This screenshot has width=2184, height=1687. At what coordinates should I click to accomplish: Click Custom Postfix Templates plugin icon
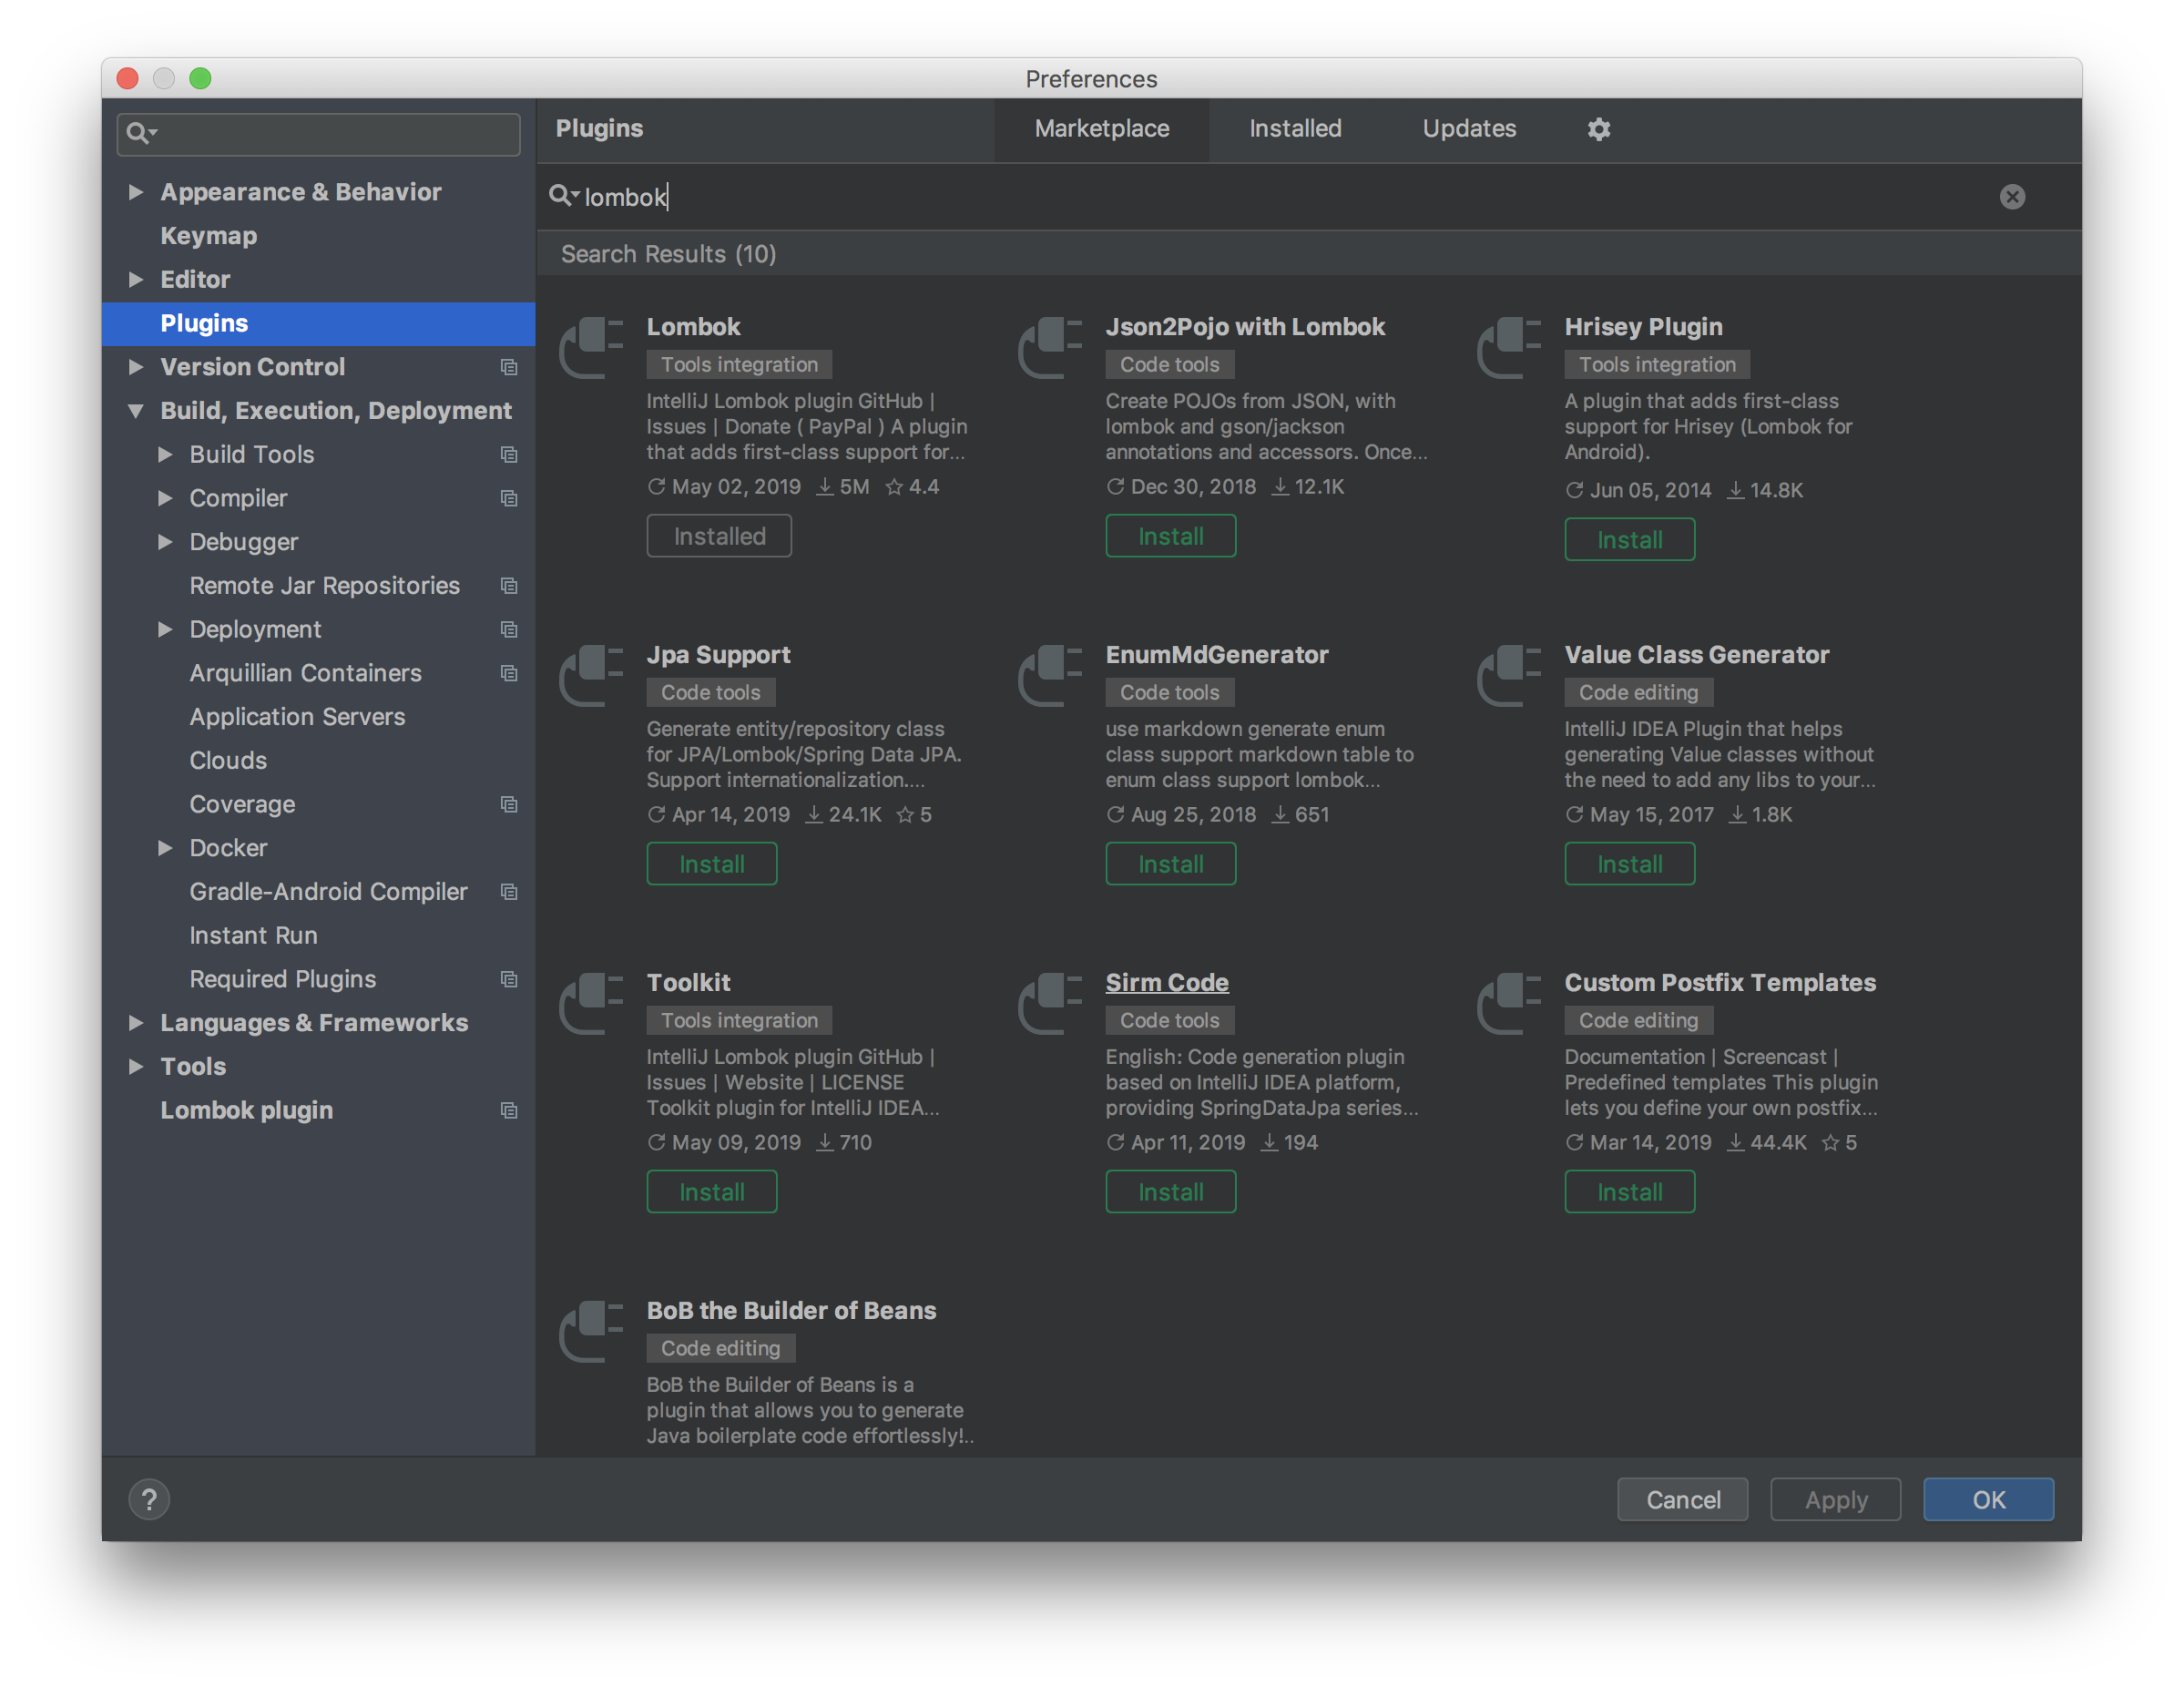coord(1509,1003)
